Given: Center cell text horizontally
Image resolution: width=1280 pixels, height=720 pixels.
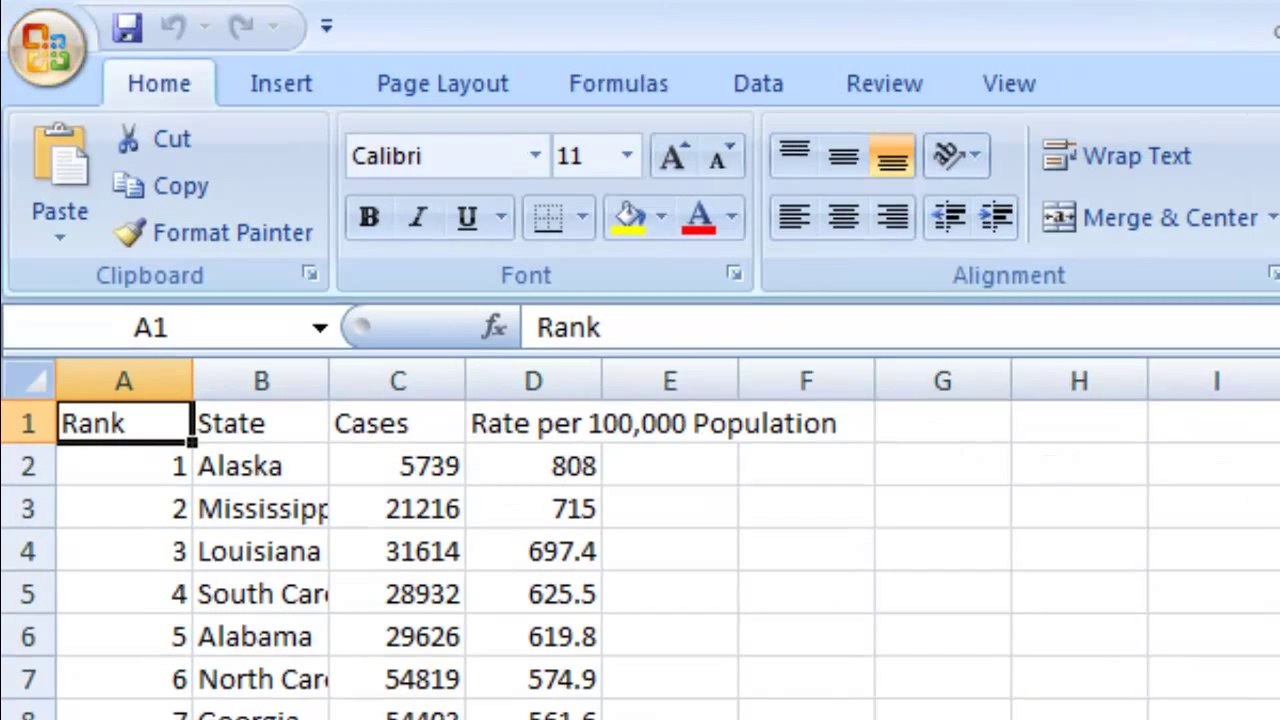Looking at the screenshot, I should click(843, 217).
